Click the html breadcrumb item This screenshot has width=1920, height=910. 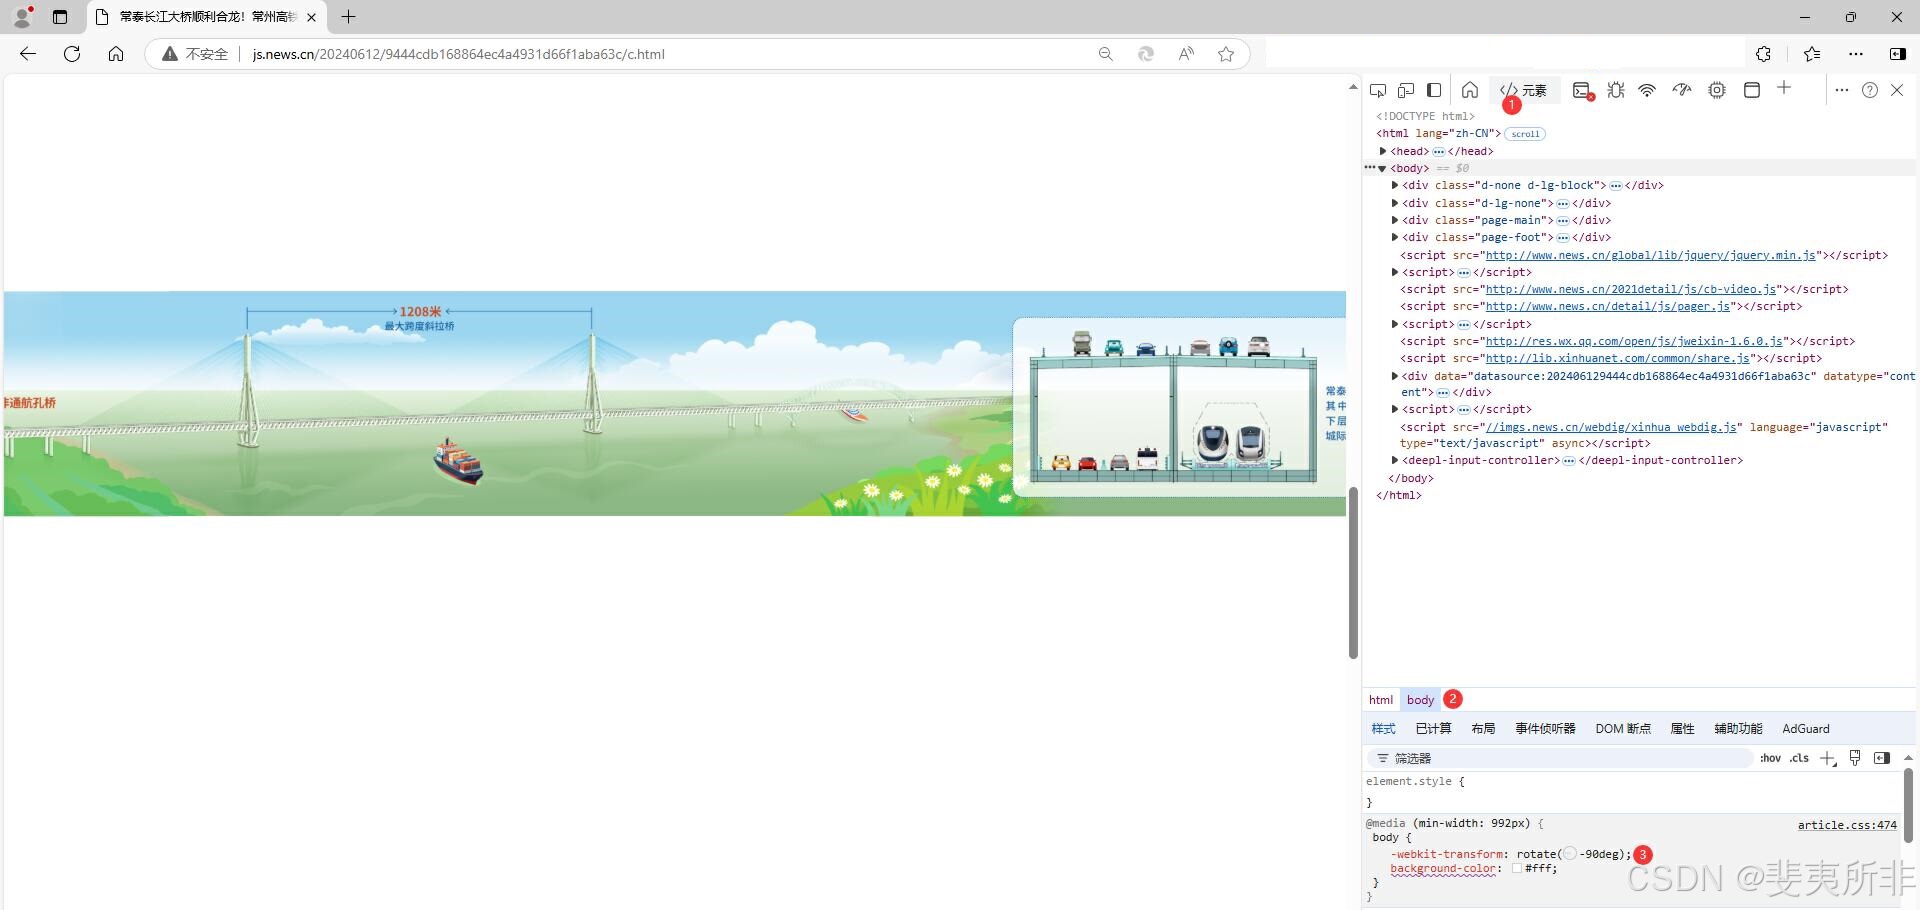1381,700
